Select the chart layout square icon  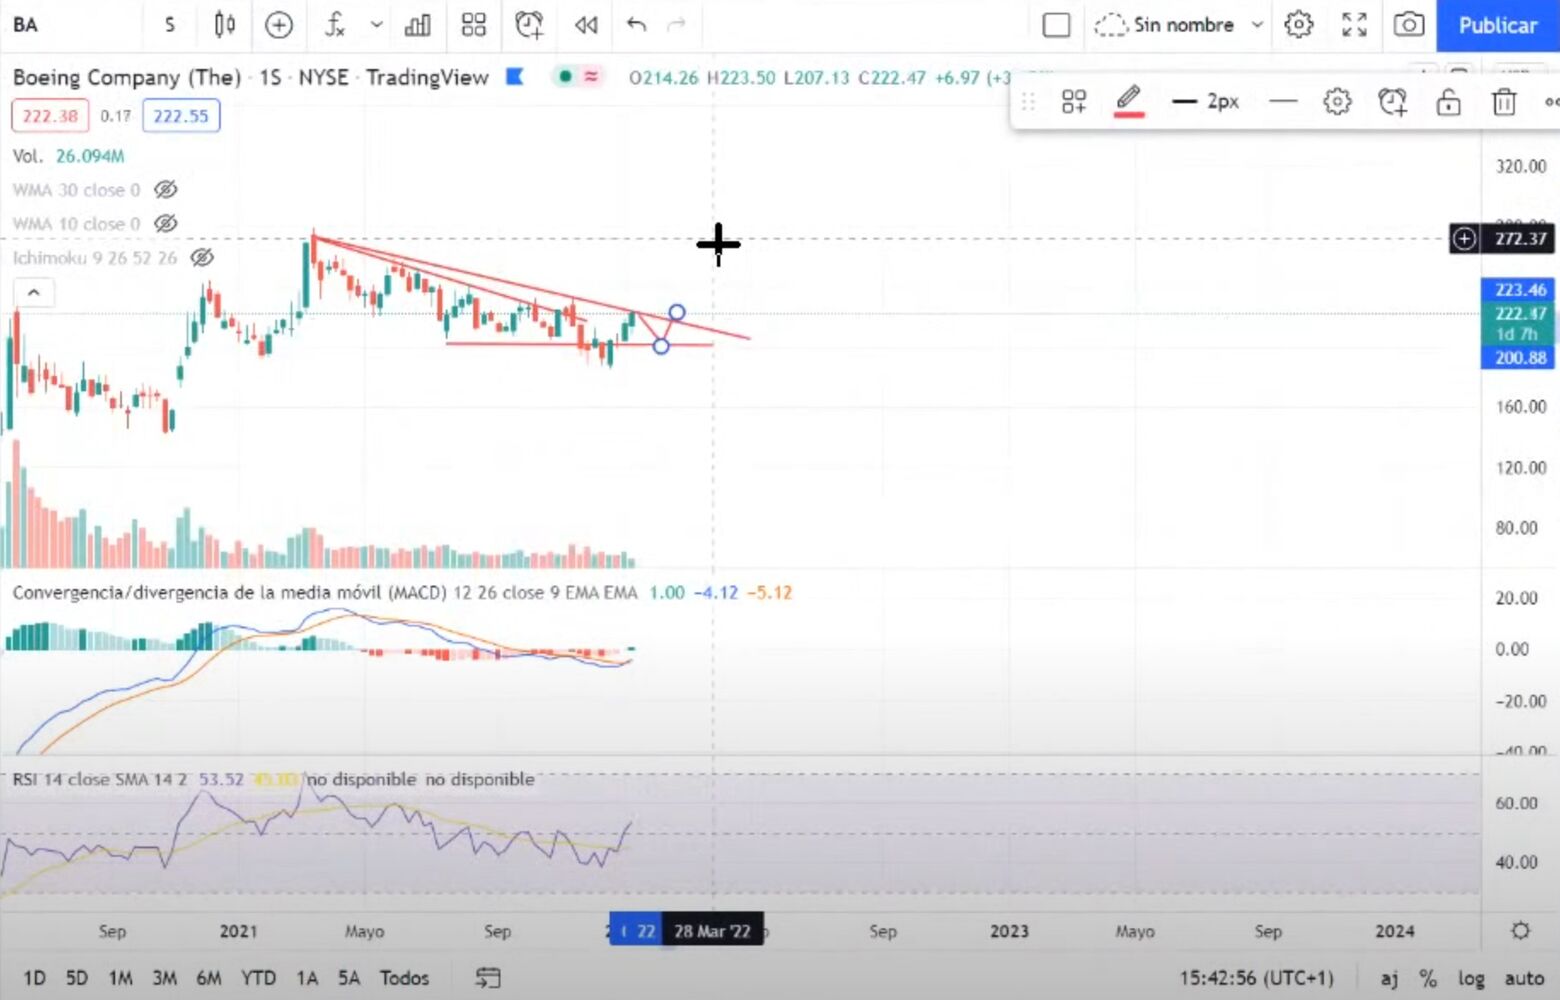1056,25
